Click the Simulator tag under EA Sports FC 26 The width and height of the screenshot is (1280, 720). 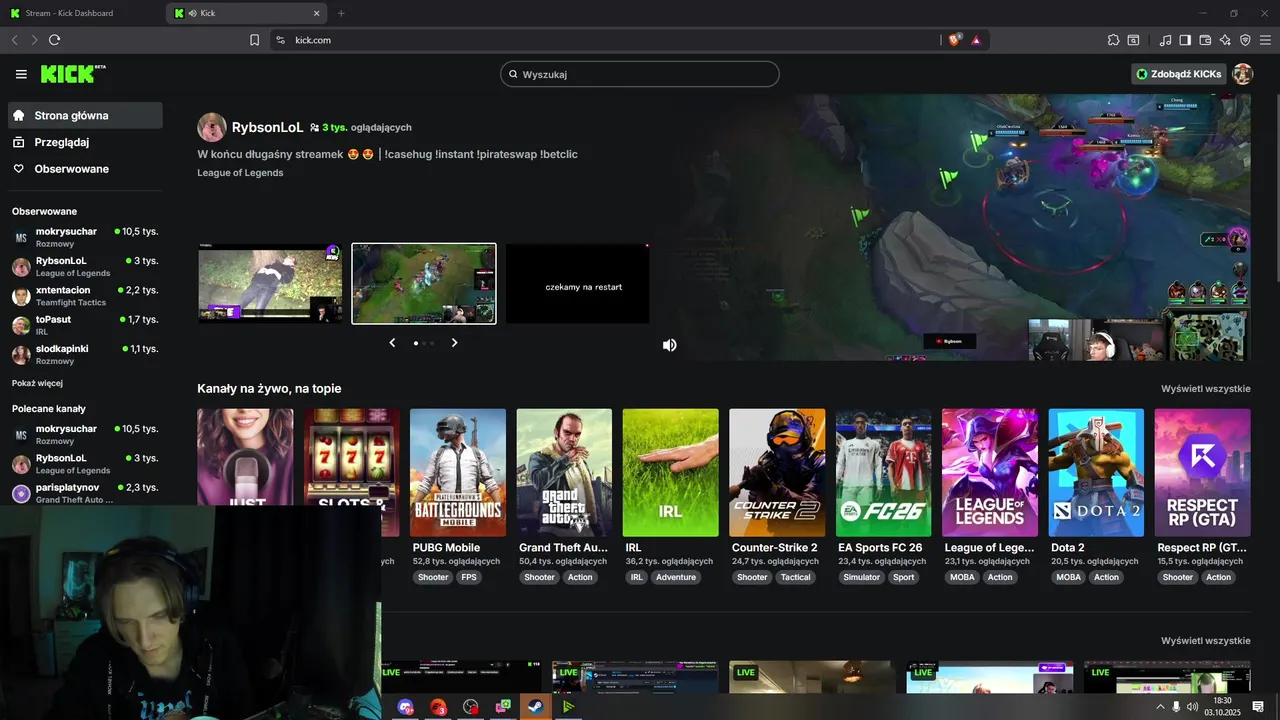[861, 577]
